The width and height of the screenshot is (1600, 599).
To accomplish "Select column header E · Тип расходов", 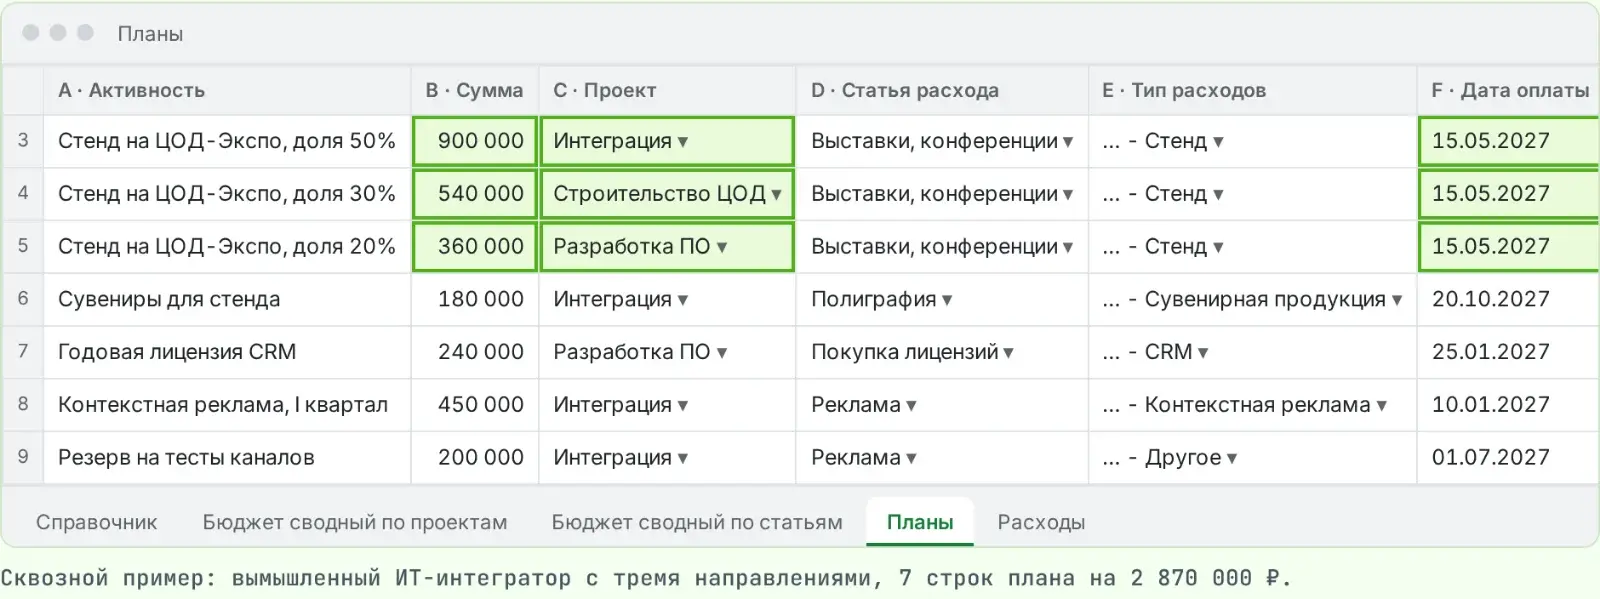I will pos(1252,90).
